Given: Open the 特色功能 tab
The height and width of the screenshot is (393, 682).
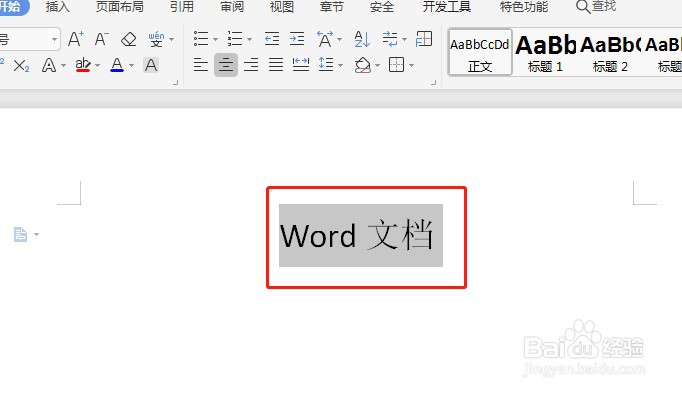Looking at the screenshot, I should click(524, 7).
